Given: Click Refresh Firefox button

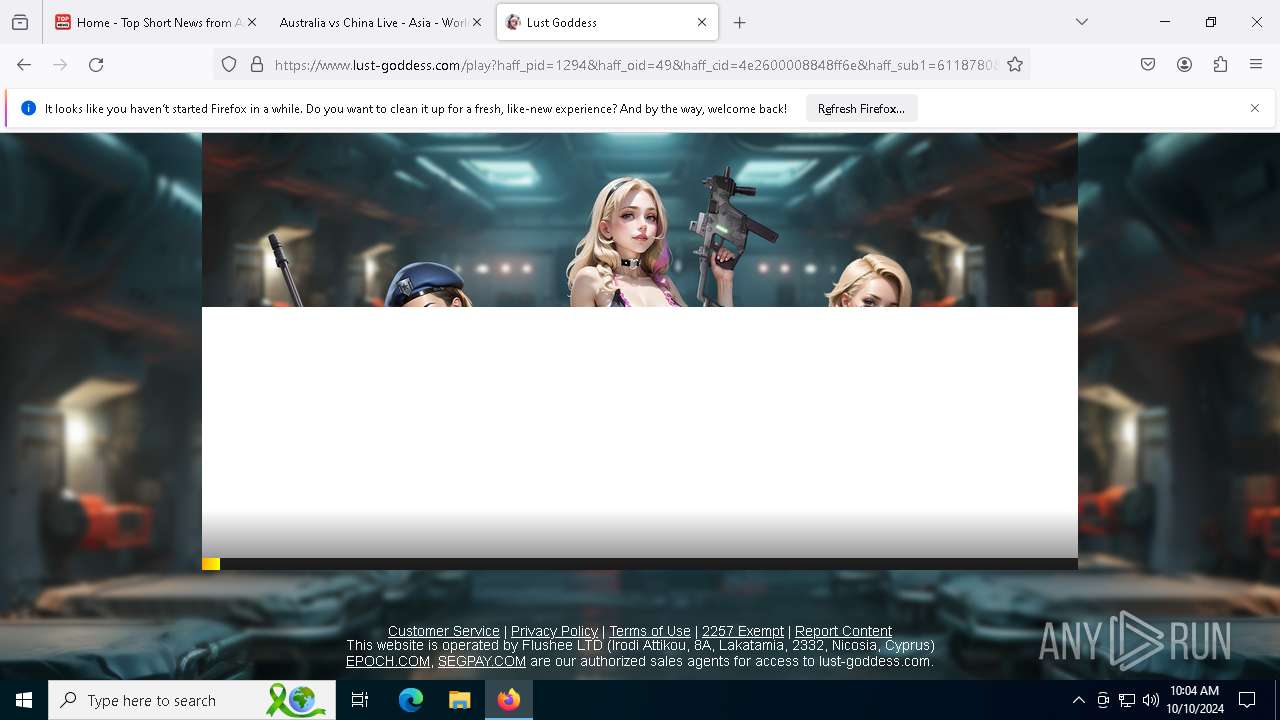Looking at the screenshot, I should click(x=861, y=108).
